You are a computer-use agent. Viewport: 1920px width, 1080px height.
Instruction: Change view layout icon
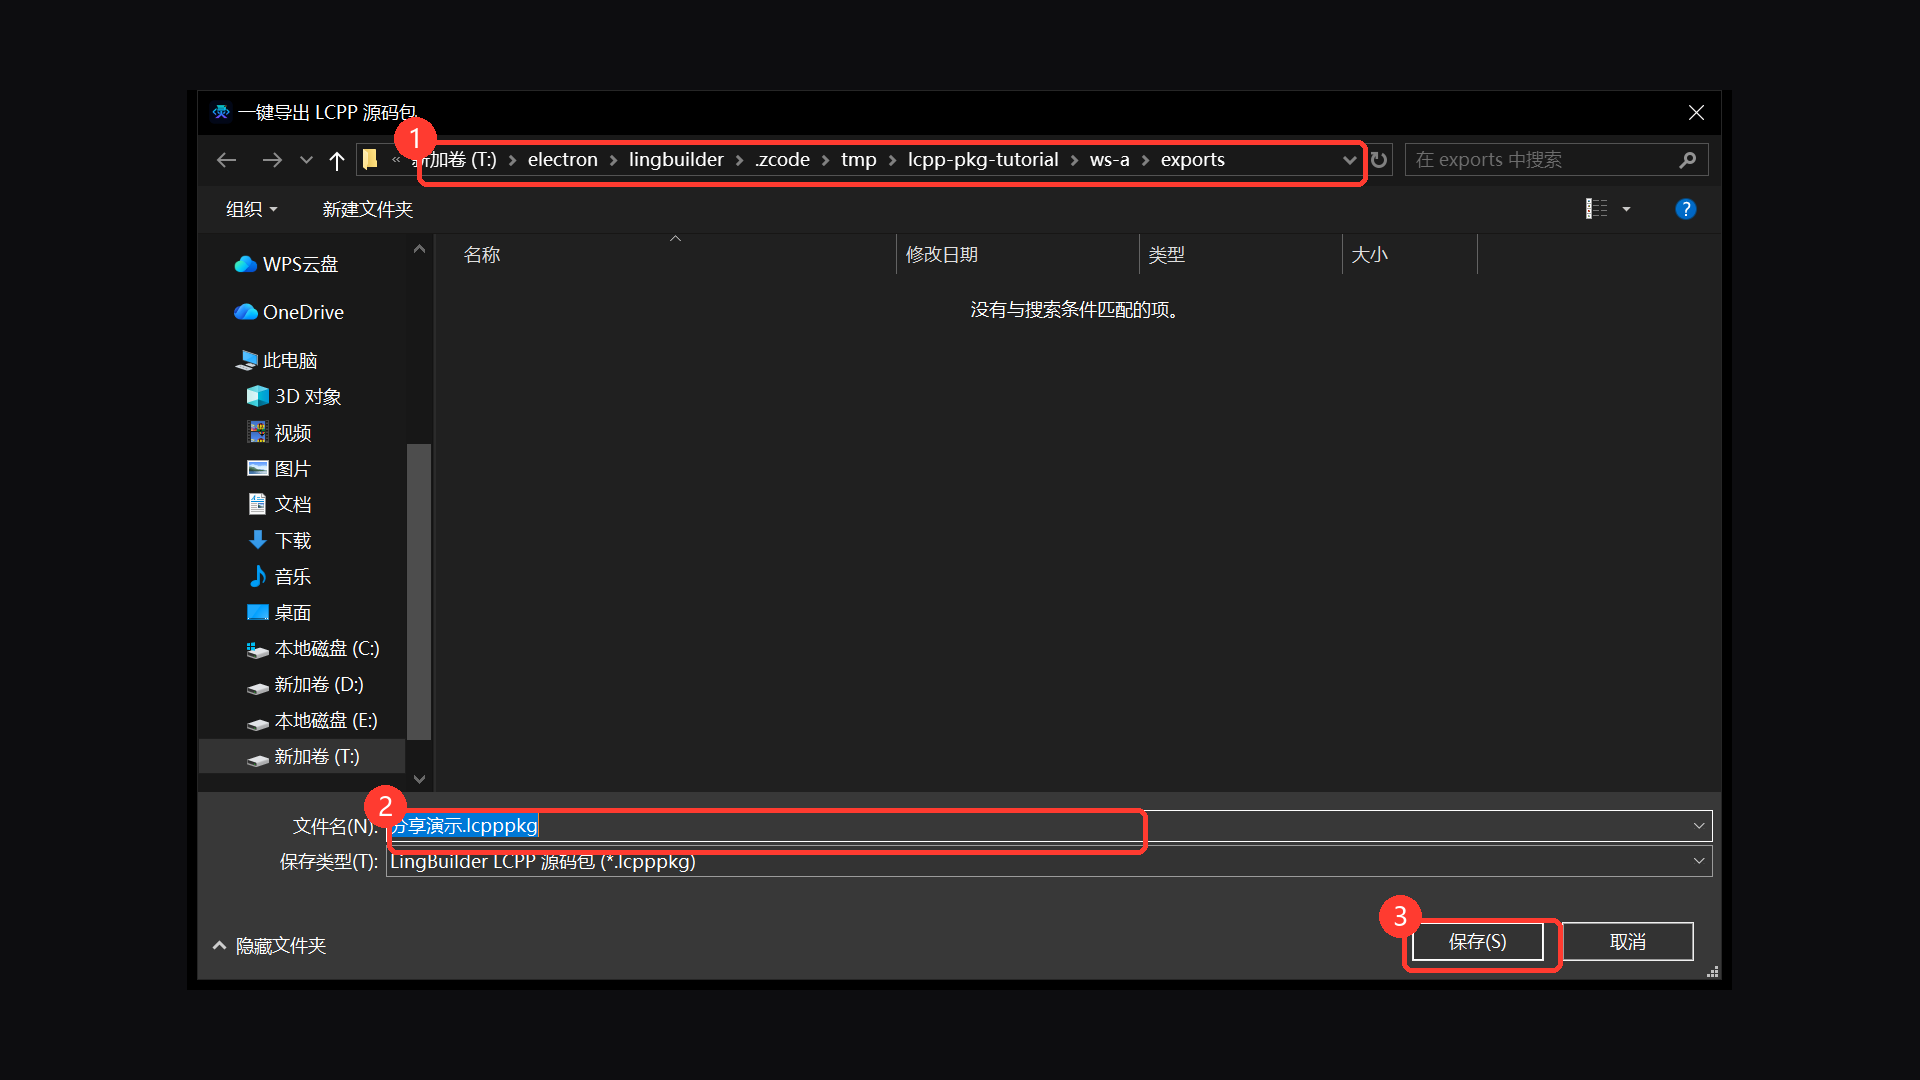pos(1597,209)
